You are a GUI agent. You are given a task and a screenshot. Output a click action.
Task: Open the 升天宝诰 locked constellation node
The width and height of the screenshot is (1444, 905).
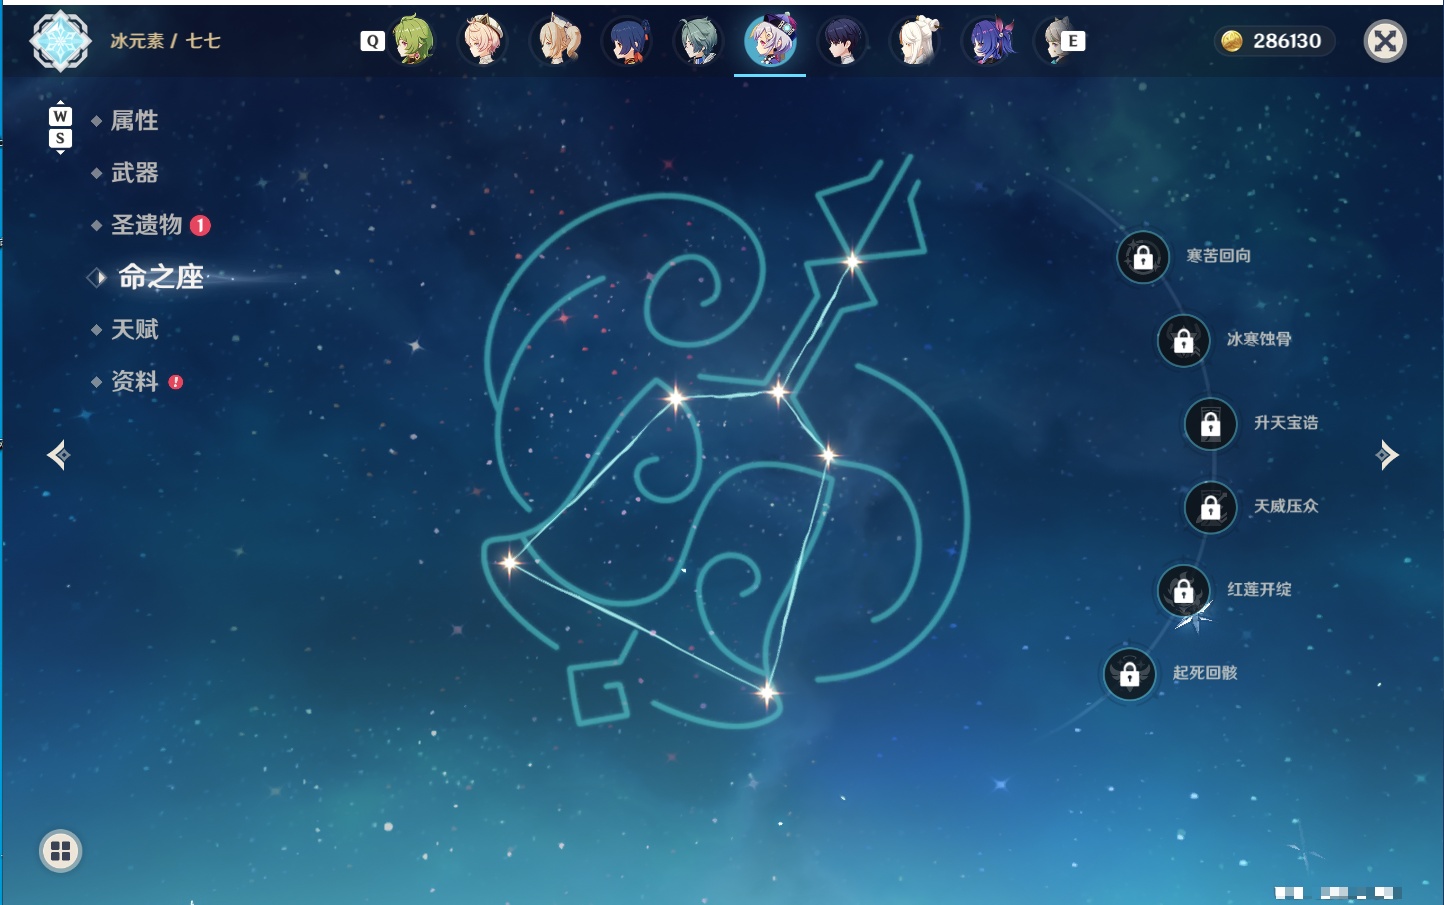tap(1210, 424)
